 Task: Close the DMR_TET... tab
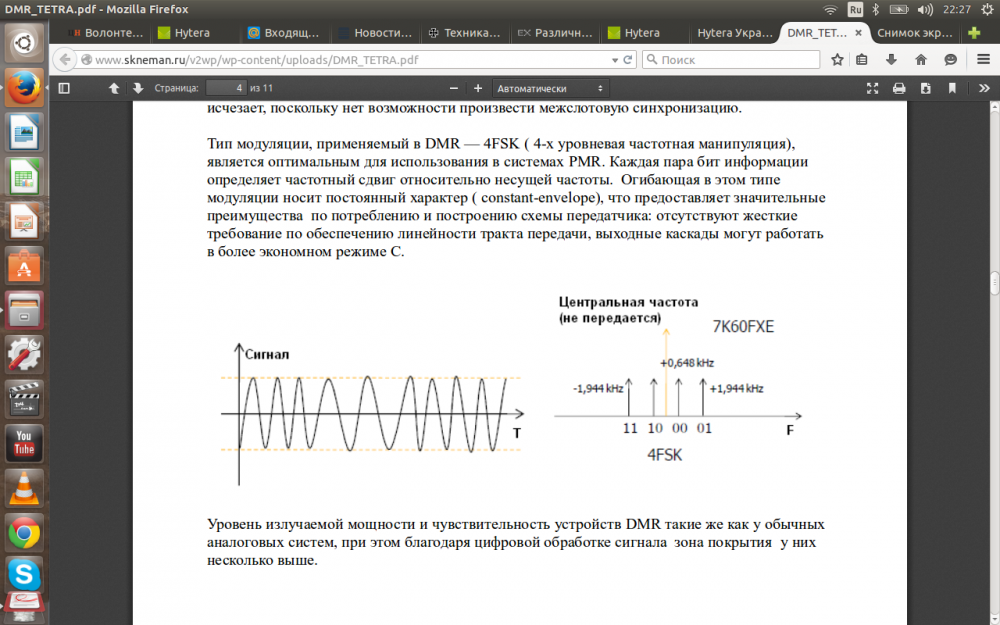pos(858,33)
